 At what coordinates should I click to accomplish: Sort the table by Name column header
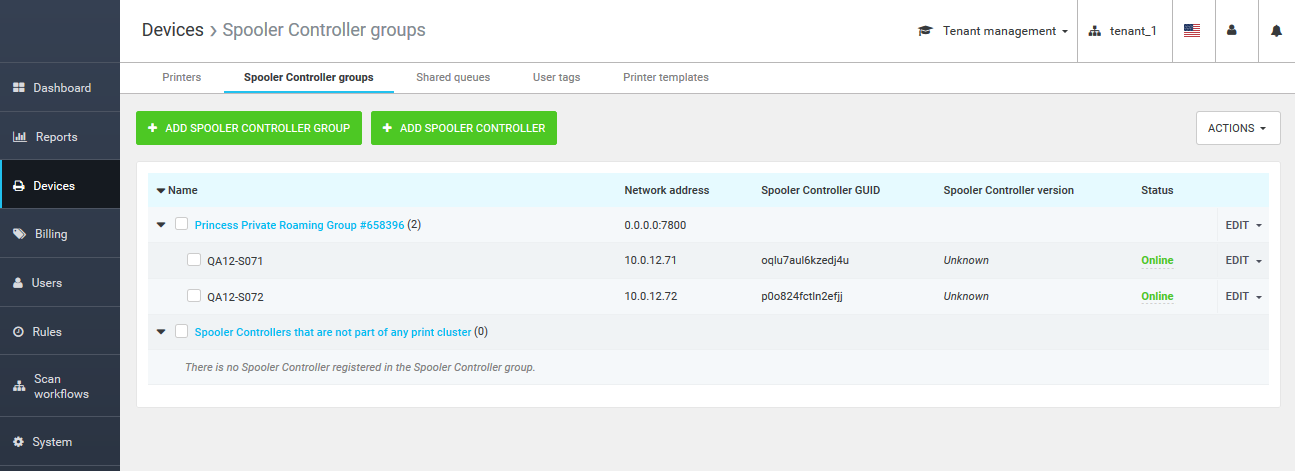point(182,190)
